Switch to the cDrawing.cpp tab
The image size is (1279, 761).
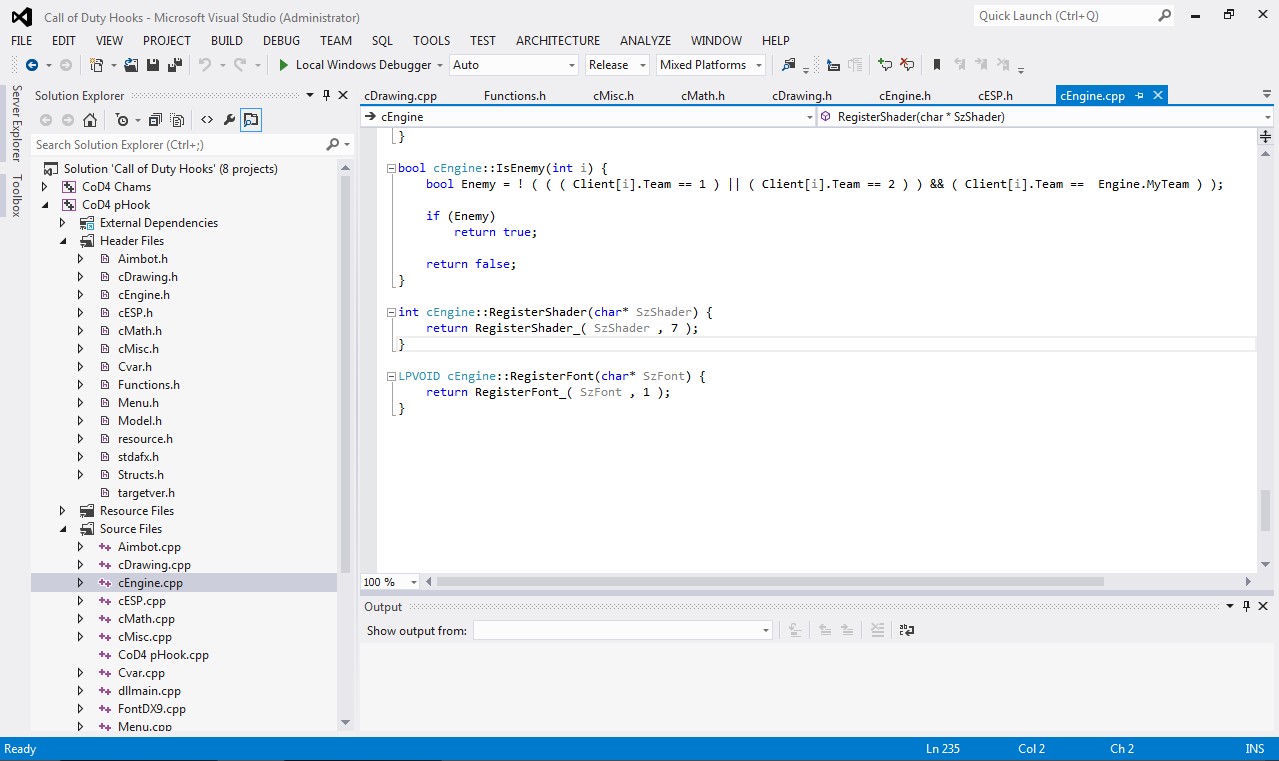click(x=400, y=96)
